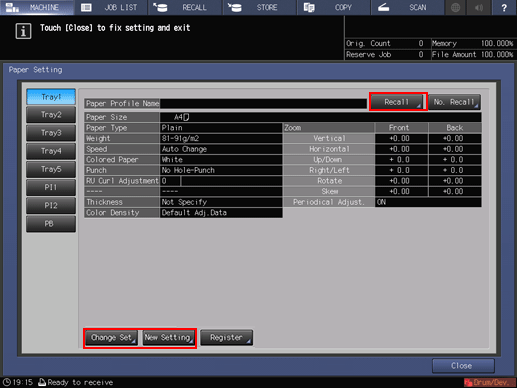Screen dimensions: 517x388
Task: Switch to the JOB LIST tab
Action: [x=111, y=8]
